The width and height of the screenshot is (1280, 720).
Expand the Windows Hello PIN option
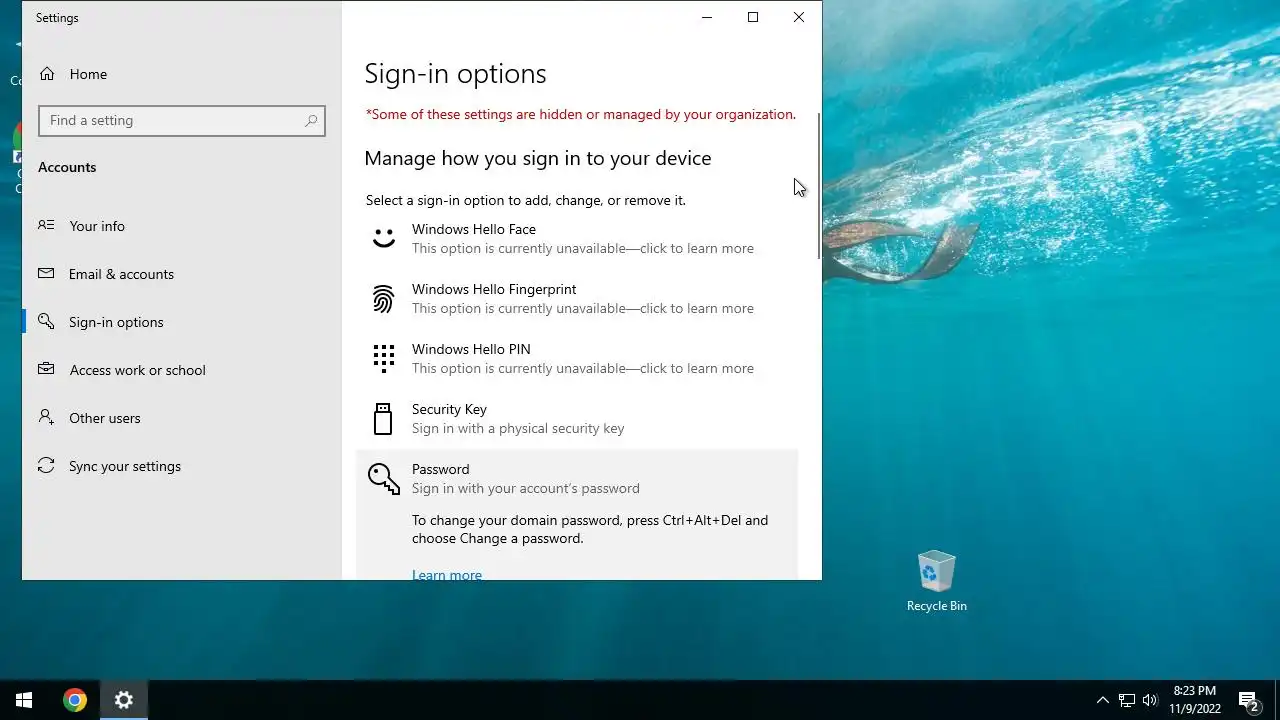[x=577, y=358]
